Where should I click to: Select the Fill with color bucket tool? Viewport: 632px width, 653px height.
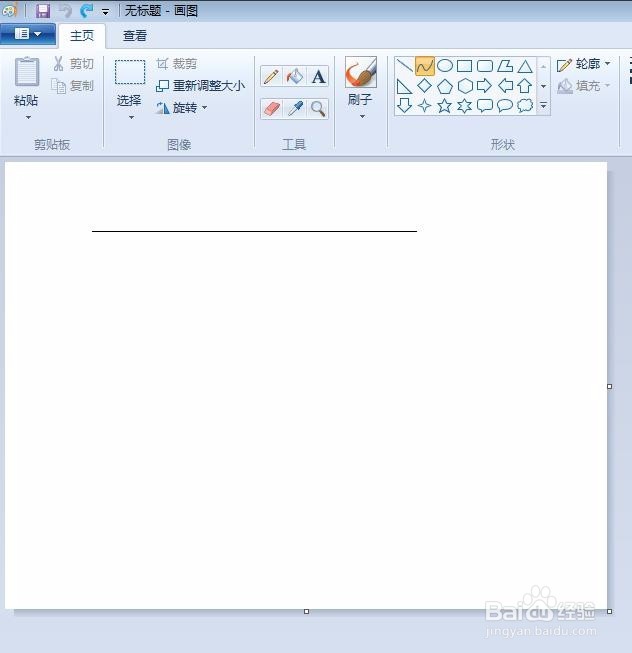click(x=295, y=77)
